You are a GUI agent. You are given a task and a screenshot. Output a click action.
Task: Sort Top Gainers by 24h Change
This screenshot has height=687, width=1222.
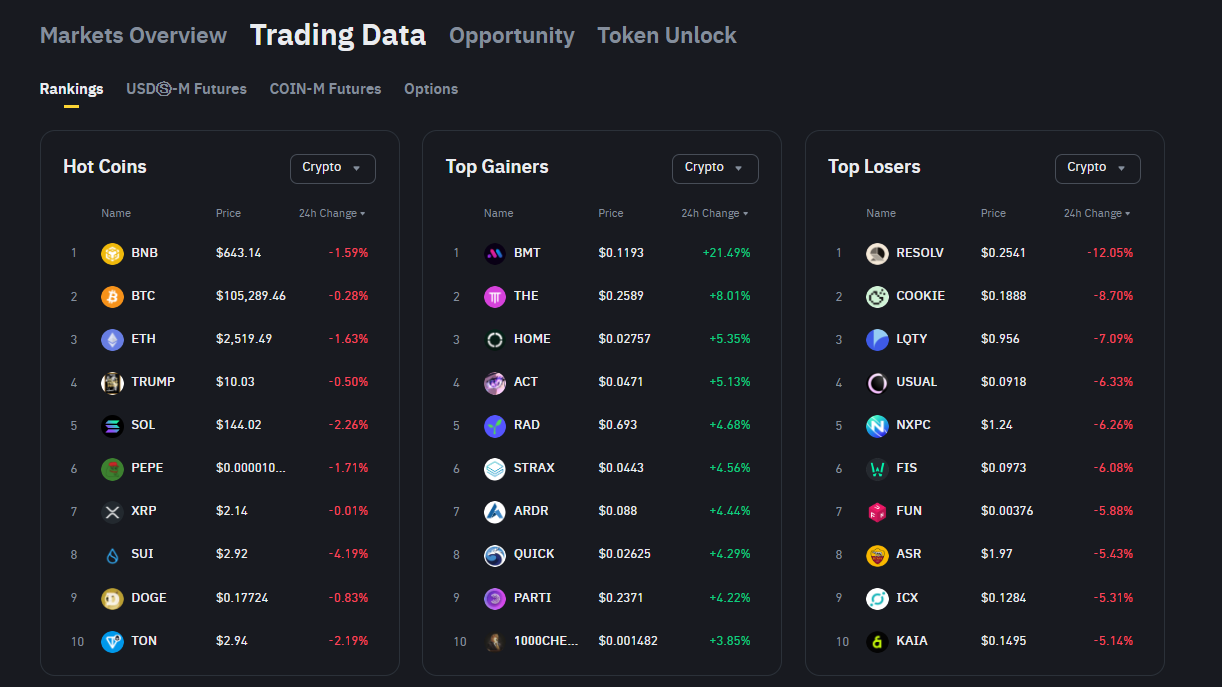tap(714, 214)
